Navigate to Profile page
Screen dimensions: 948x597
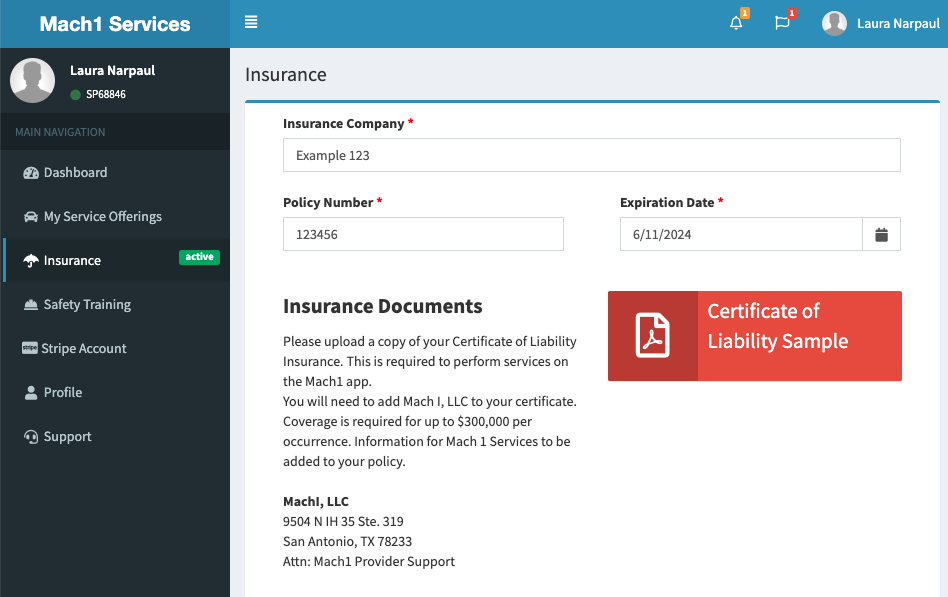[x=115, y=393]
